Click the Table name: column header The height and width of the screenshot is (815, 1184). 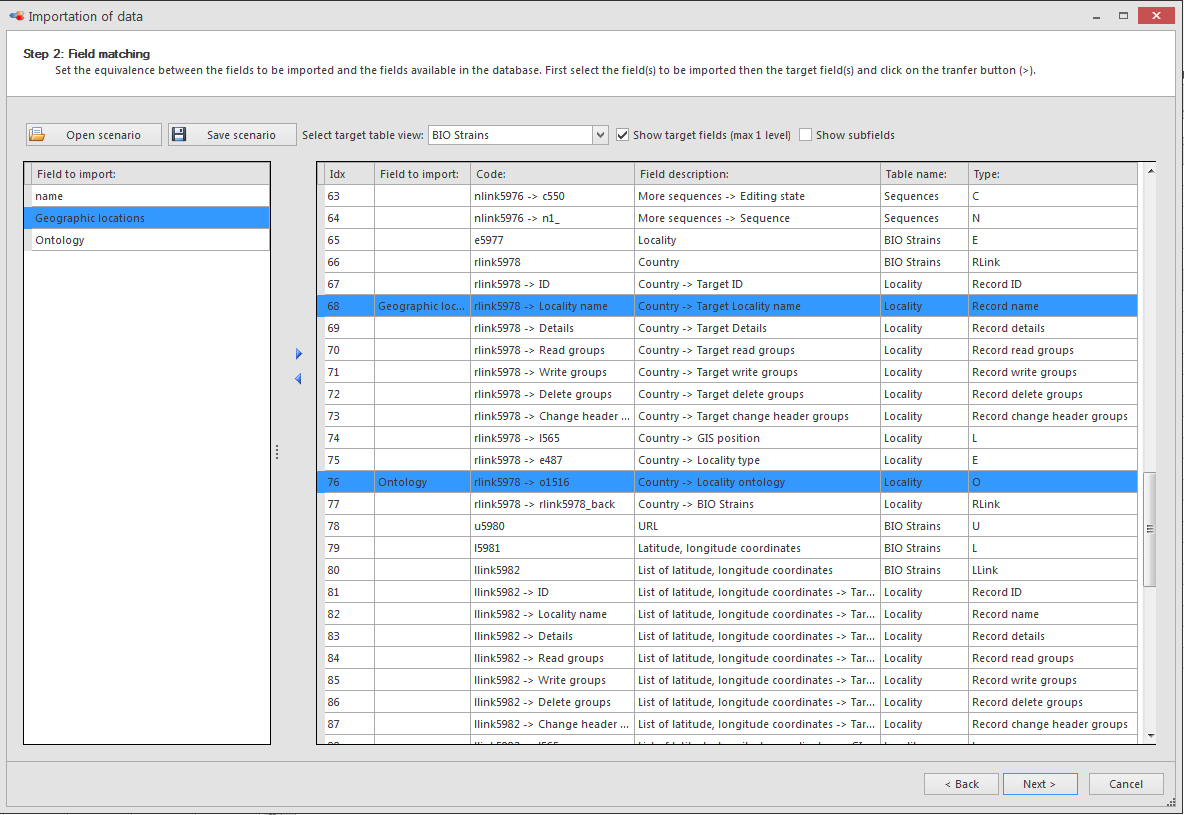(x=924, y=174)
